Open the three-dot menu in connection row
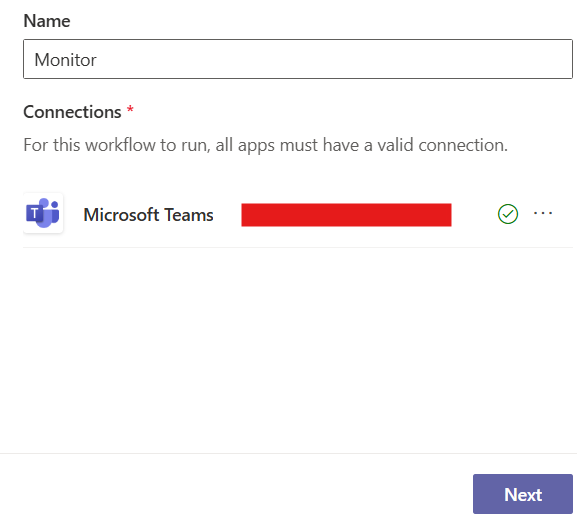 point(543,213)
